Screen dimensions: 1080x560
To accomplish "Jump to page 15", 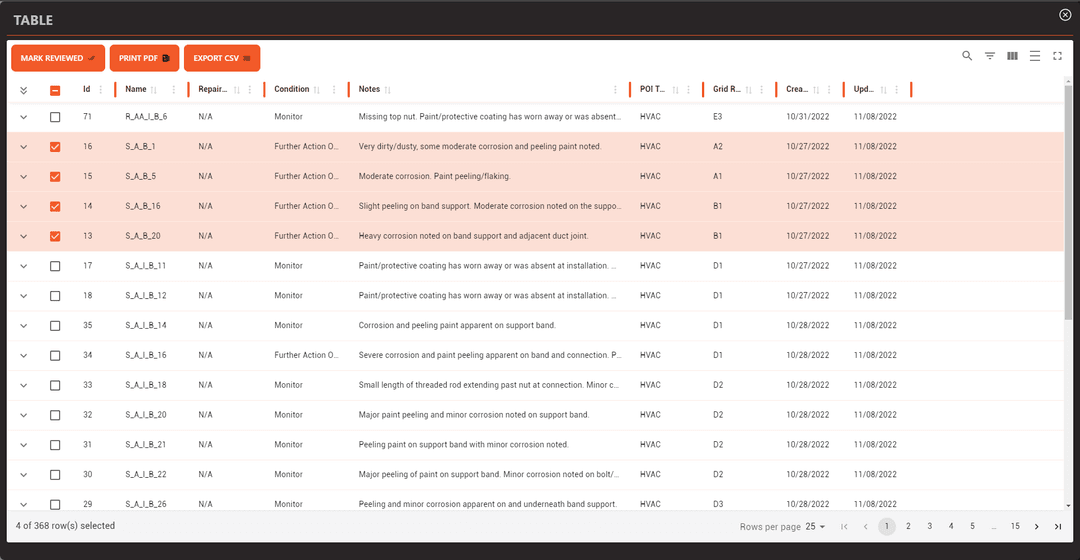I will [1014, 526].
